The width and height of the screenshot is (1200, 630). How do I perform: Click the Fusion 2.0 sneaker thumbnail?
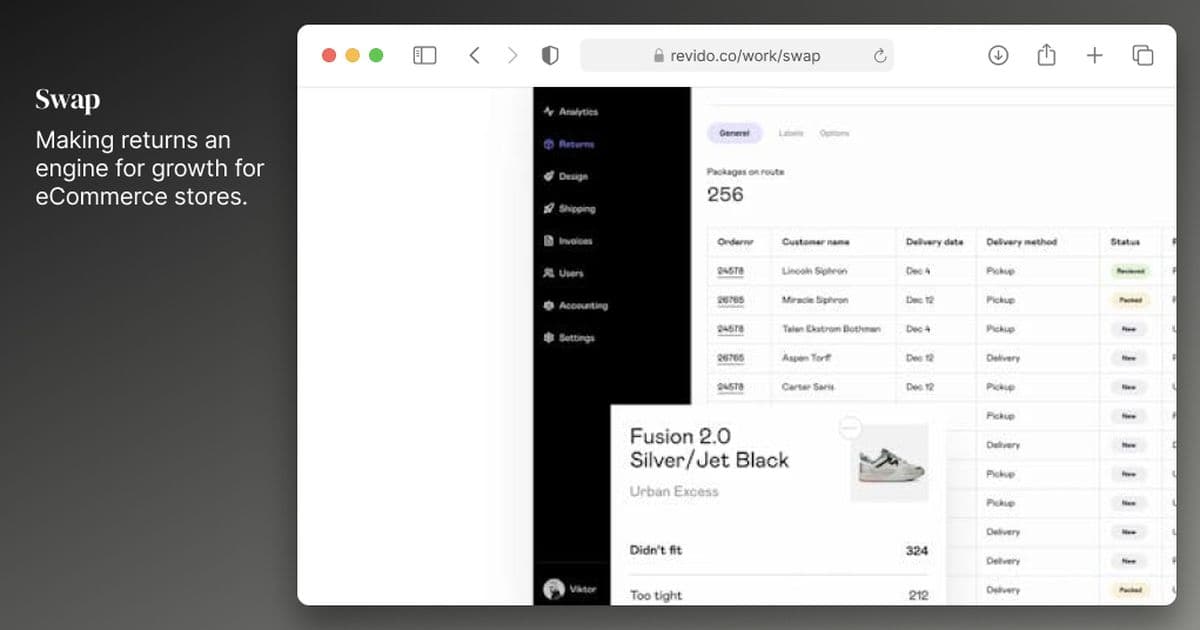[889, 463]
